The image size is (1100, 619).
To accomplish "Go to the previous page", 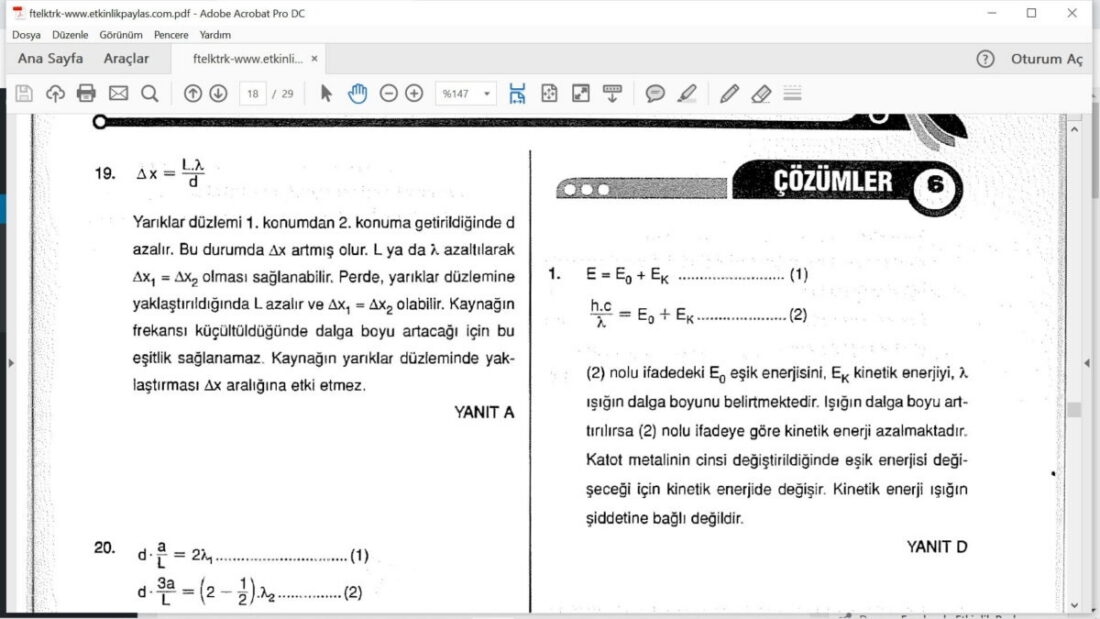I will click(193, 93).
